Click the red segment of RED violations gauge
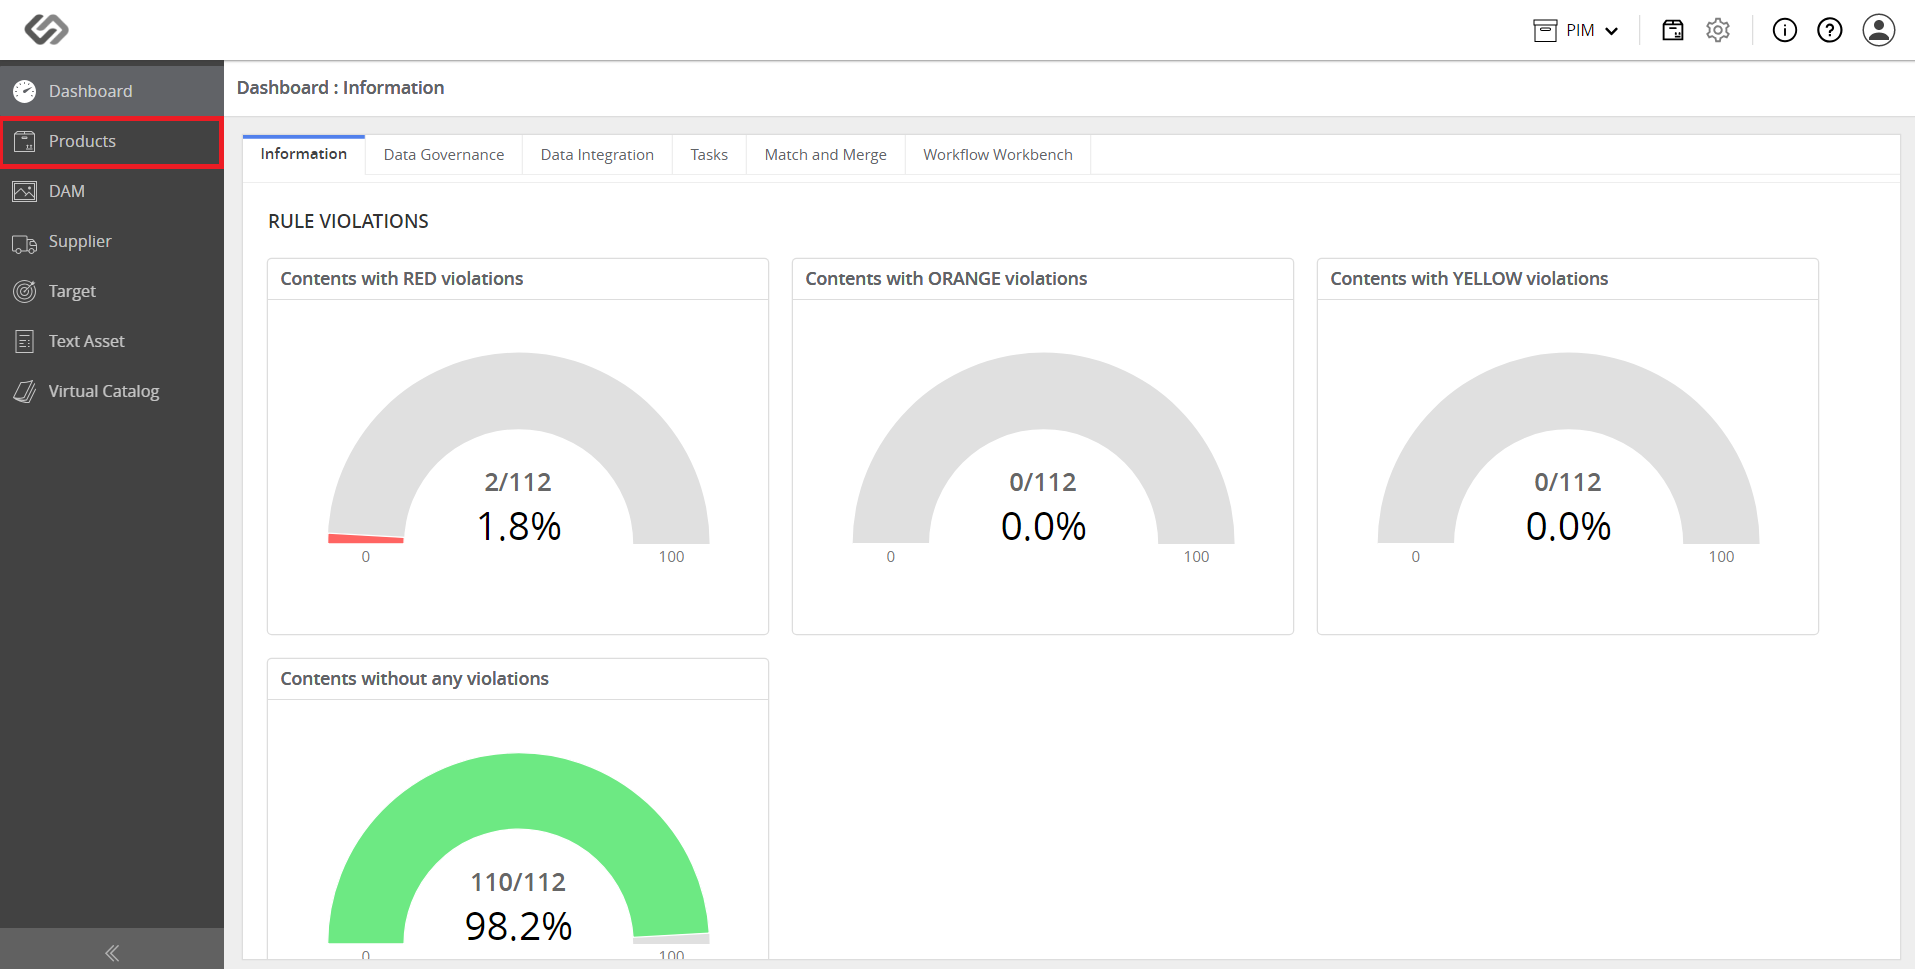 click(x=366, y=539)
